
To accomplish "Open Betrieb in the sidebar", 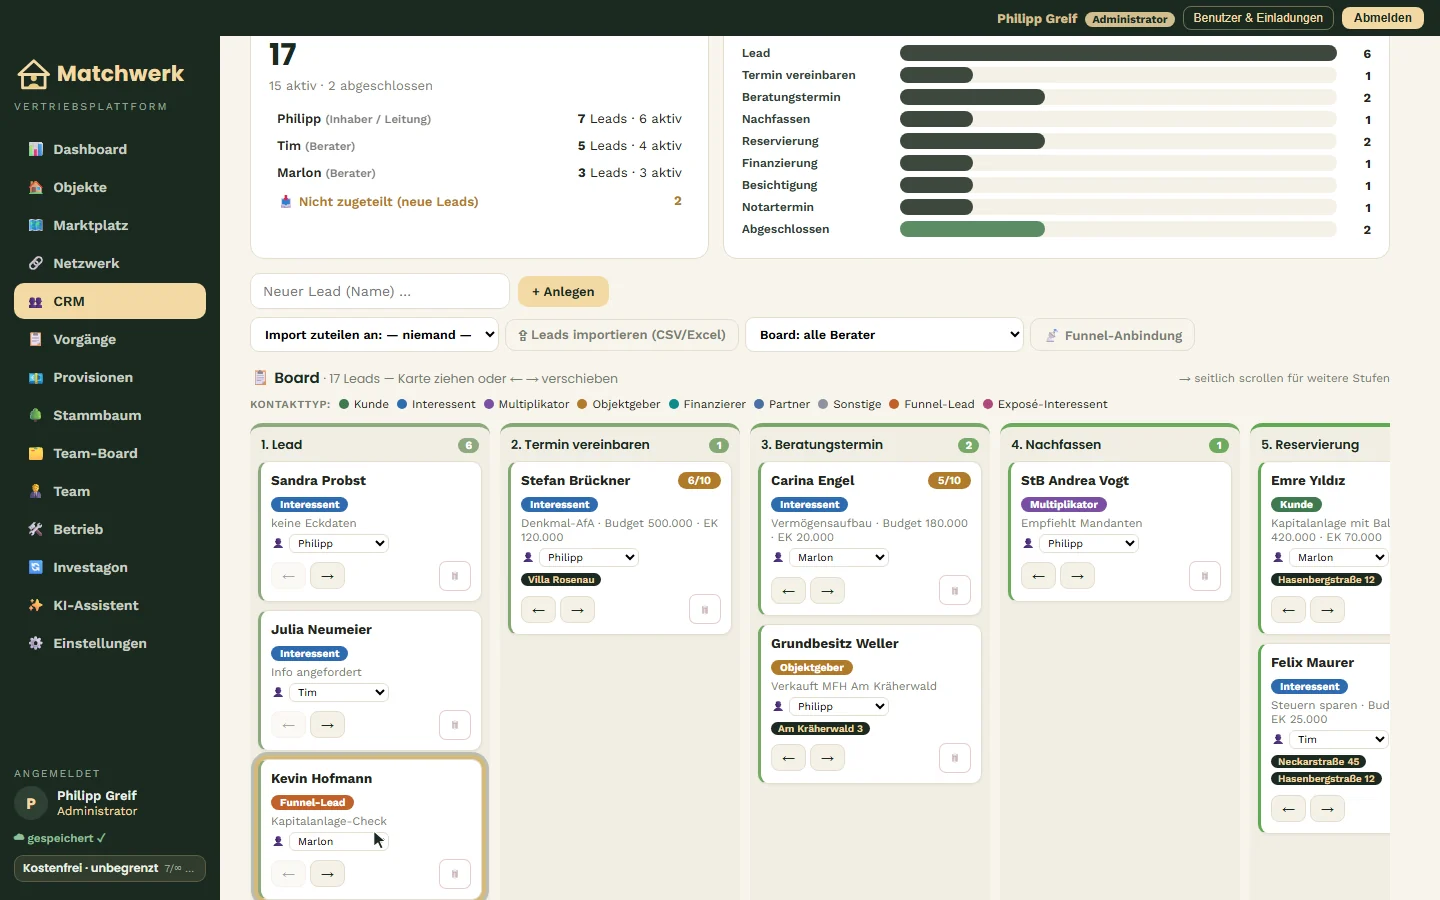I will (x=110, y=529).
